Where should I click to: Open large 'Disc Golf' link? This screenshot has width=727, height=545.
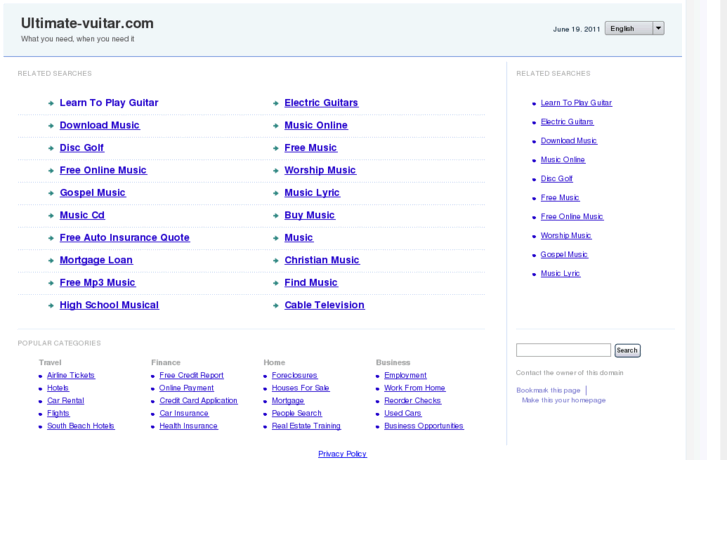click(x=82, y=147)
